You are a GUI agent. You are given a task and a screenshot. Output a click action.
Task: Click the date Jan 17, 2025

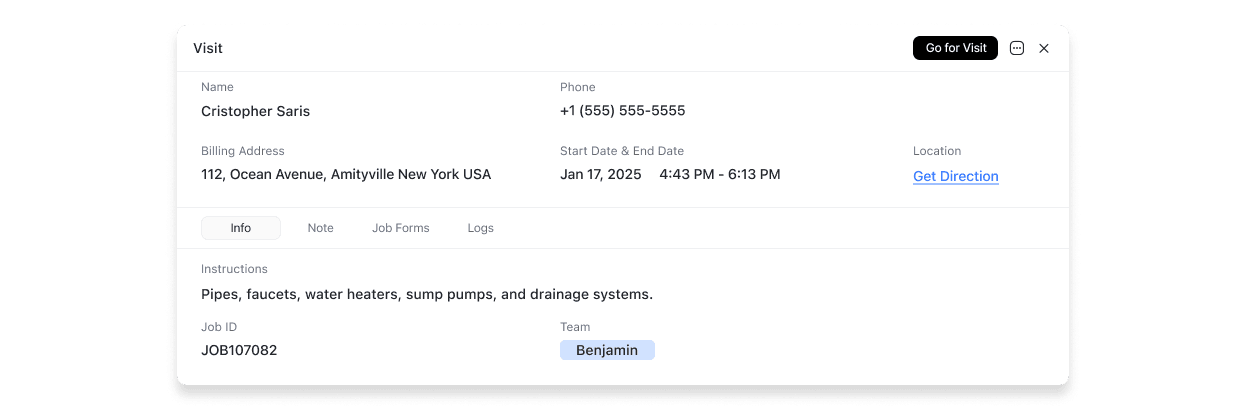coord(600,174)
